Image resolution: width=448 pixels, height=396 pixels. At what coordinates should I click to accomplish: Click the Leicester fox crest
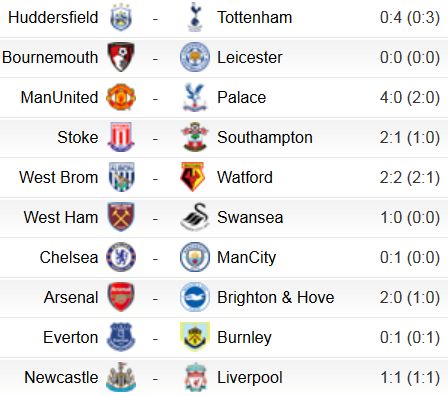pos(195,57)
